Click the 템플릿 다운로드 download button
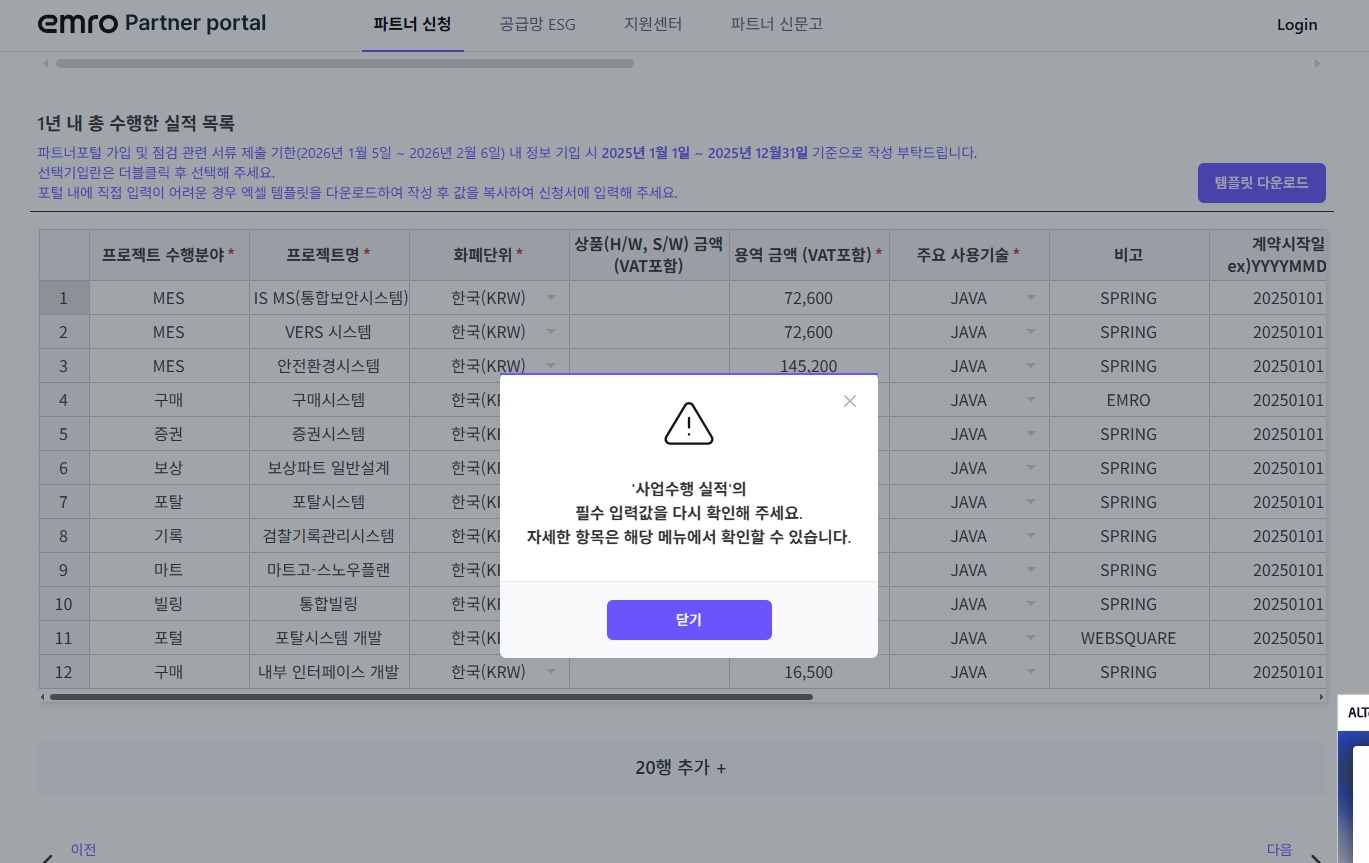 point(1261,183)
